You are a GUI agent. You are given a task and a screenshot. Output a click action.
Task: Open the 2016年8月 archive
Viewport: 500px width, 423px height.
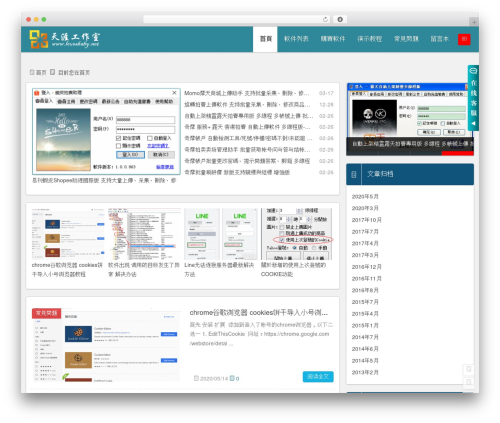[365, 290]
